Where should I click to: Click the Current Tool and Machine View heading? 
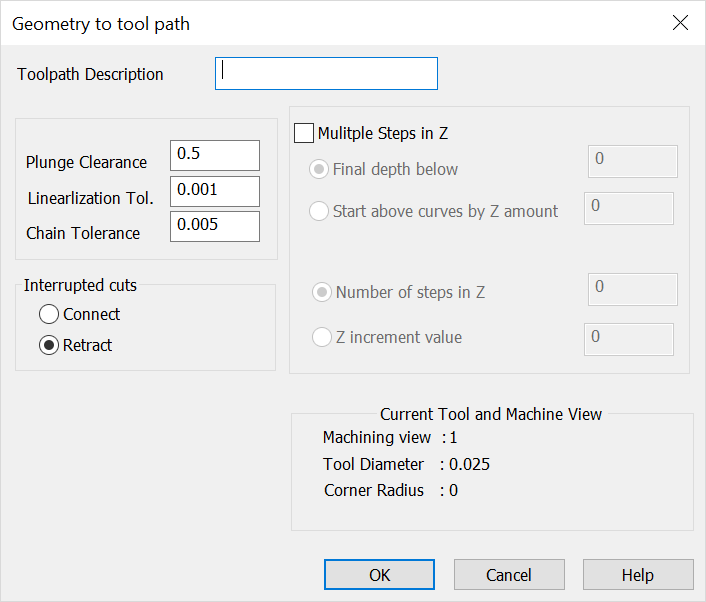pyautogui.click(x=491, y=414)
